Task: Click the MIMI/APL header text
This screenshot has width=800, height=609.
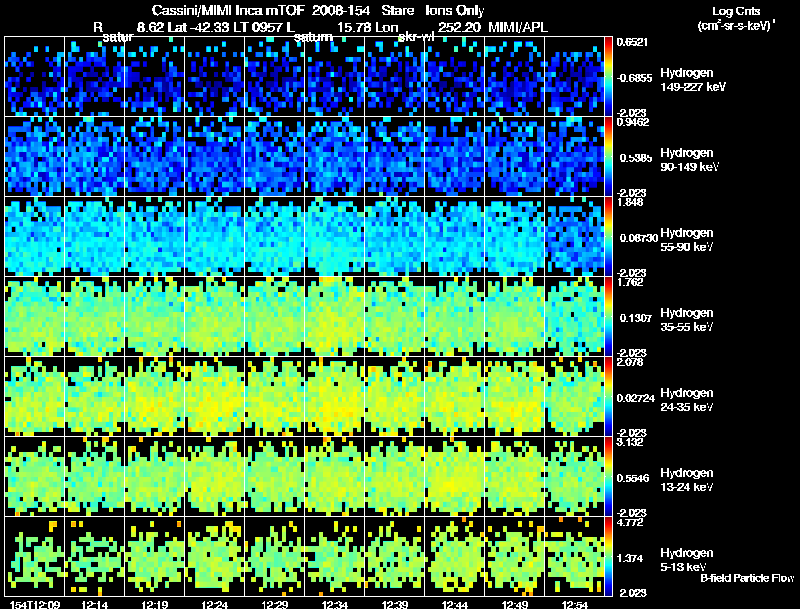Action: coord(518,27)
